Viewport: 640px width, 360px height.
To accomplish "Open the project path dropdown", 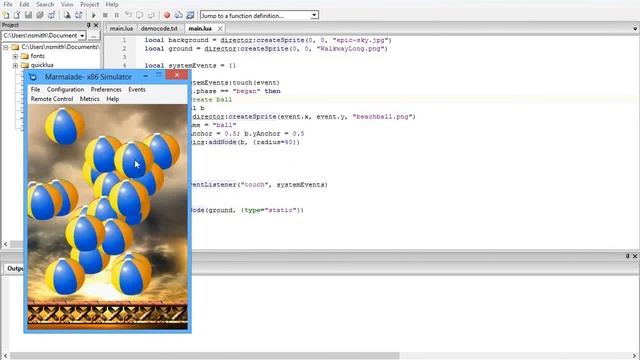I will point(82,36).
